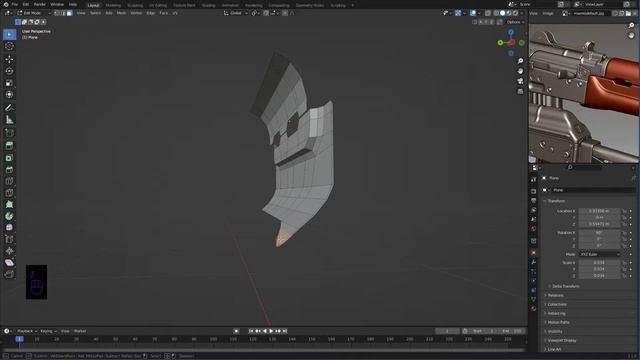Select the Poly Build tool
The image size is (640, 360).
click(9, 204)
